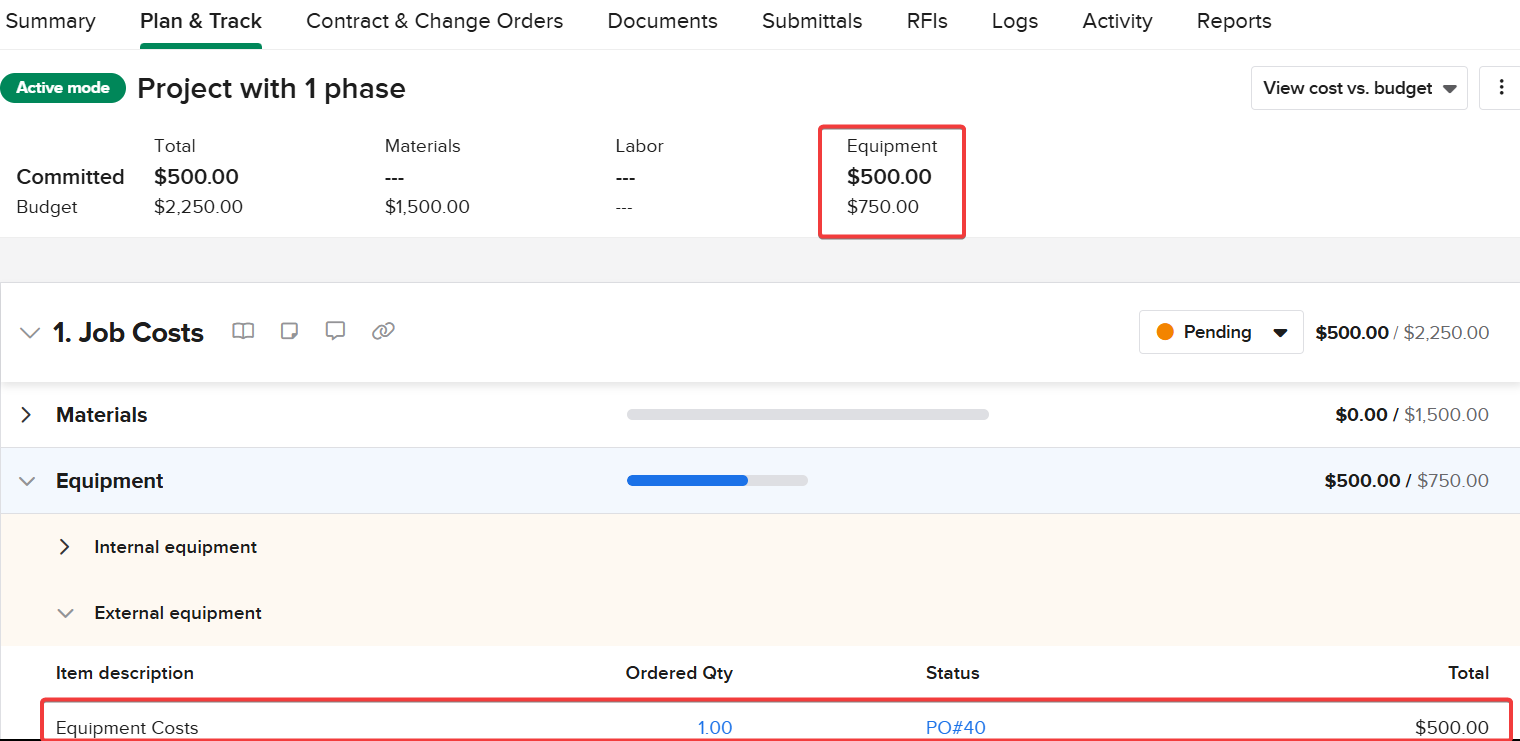1520x741 pixels.
Task: Click the Active mode badge
Action: [x=63, y=88]
